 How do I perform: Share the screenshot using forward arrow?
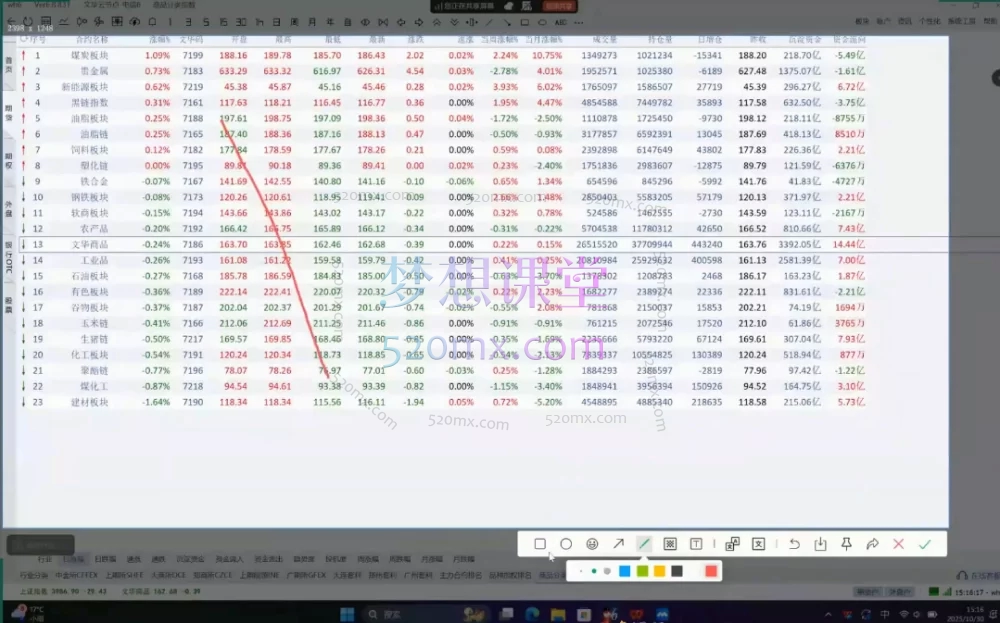pyautogui.click(x=872, y=544)
